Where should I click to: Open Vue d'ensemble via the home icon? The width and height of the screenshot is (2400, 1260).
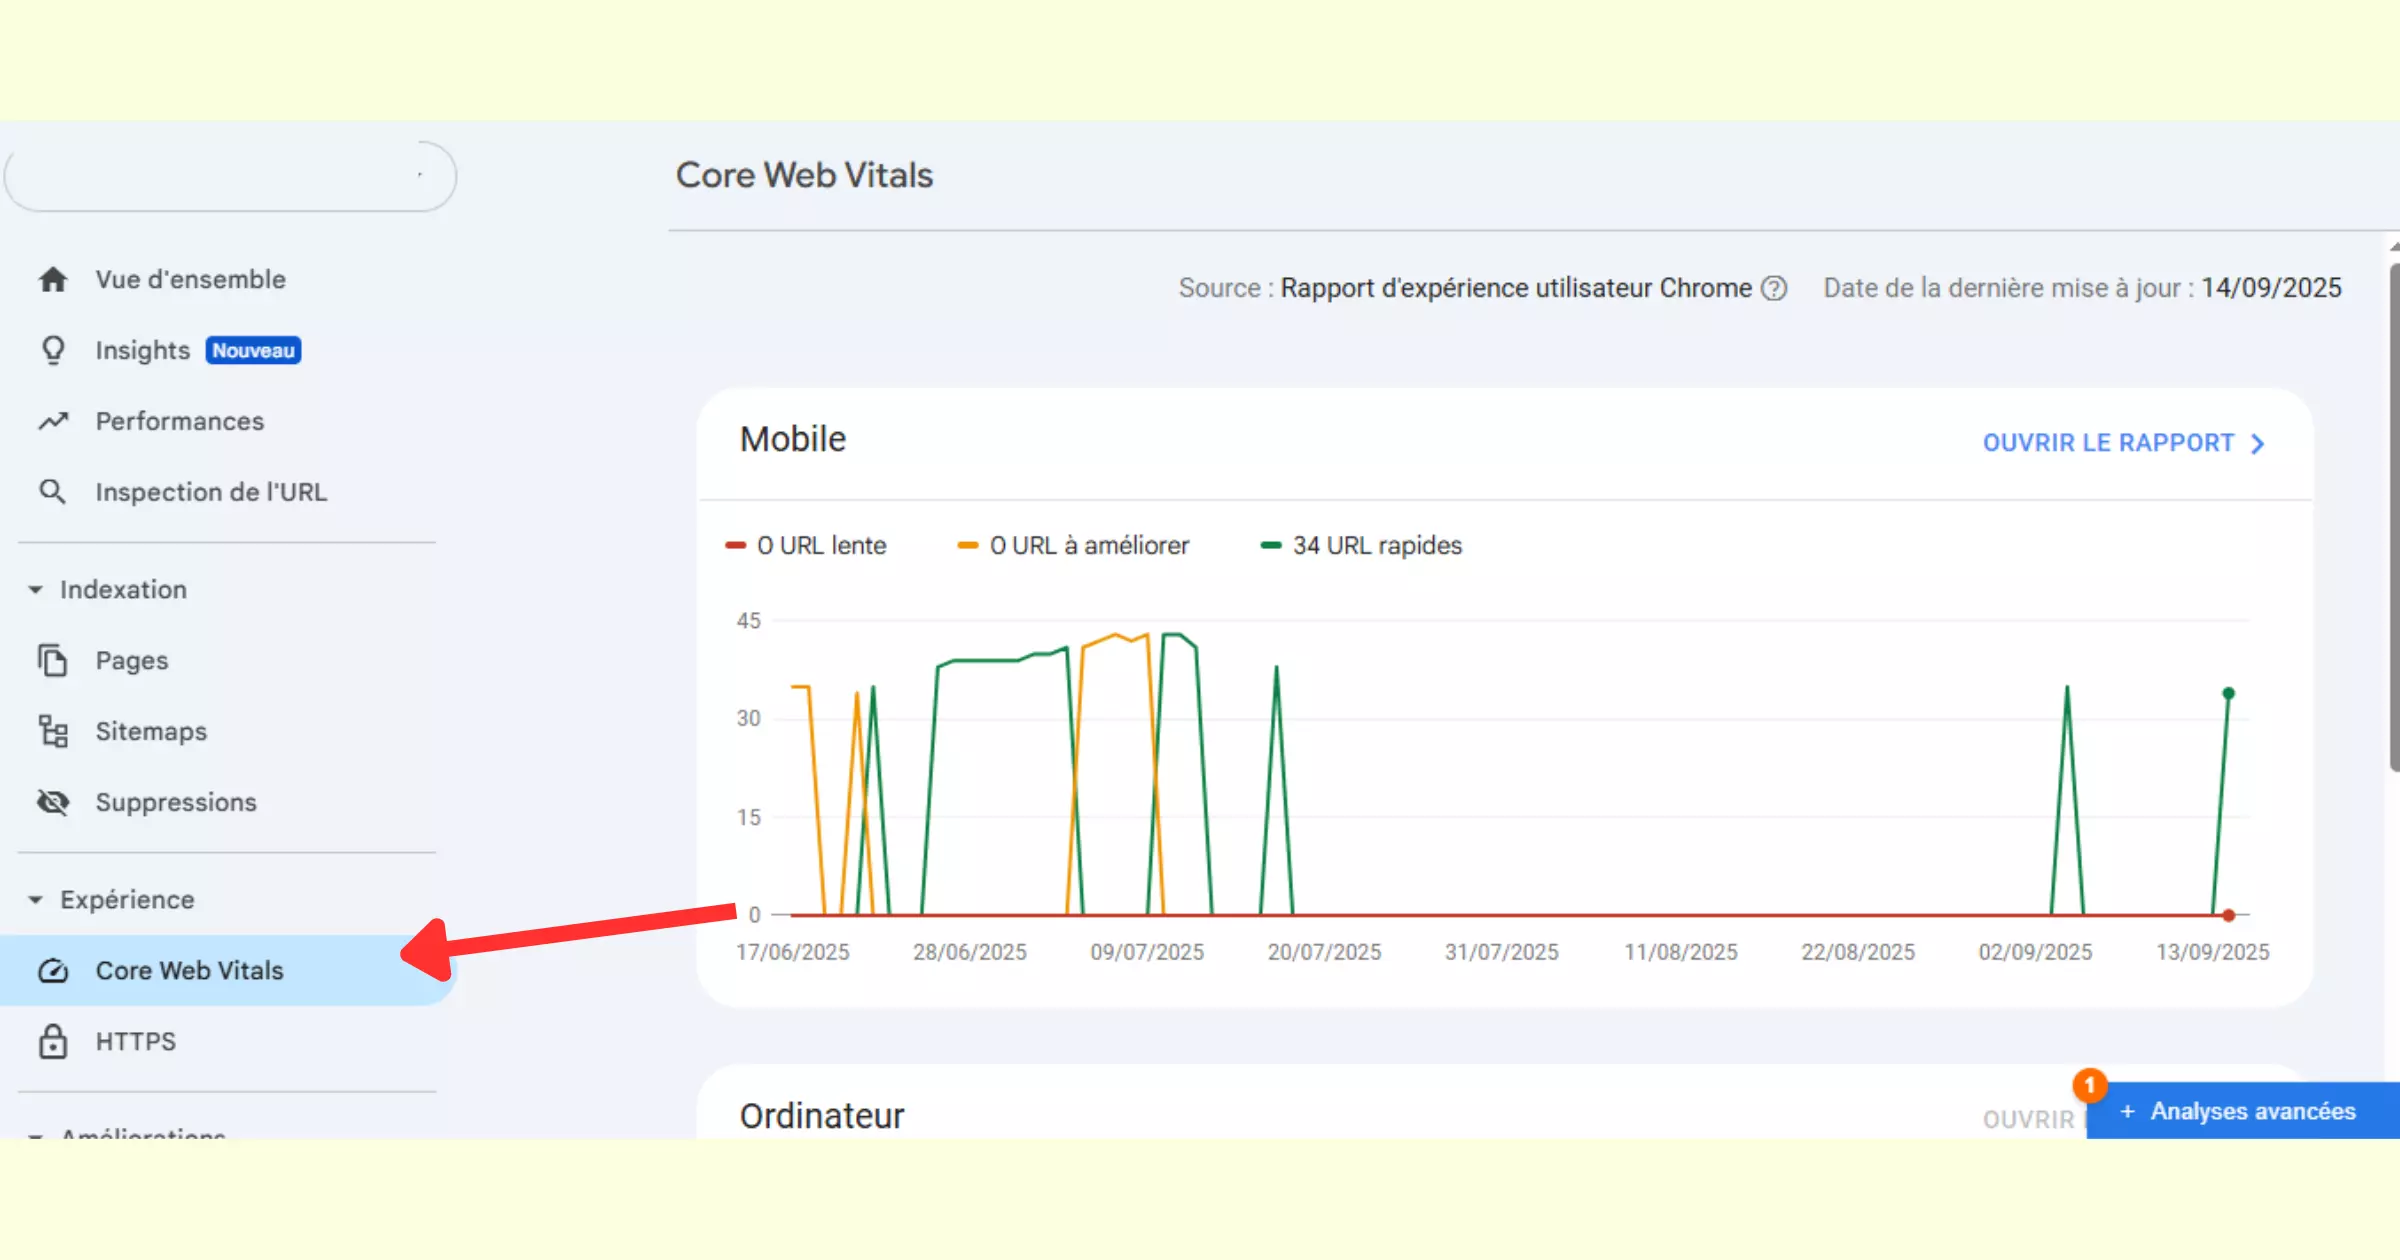tap(51, 279)
